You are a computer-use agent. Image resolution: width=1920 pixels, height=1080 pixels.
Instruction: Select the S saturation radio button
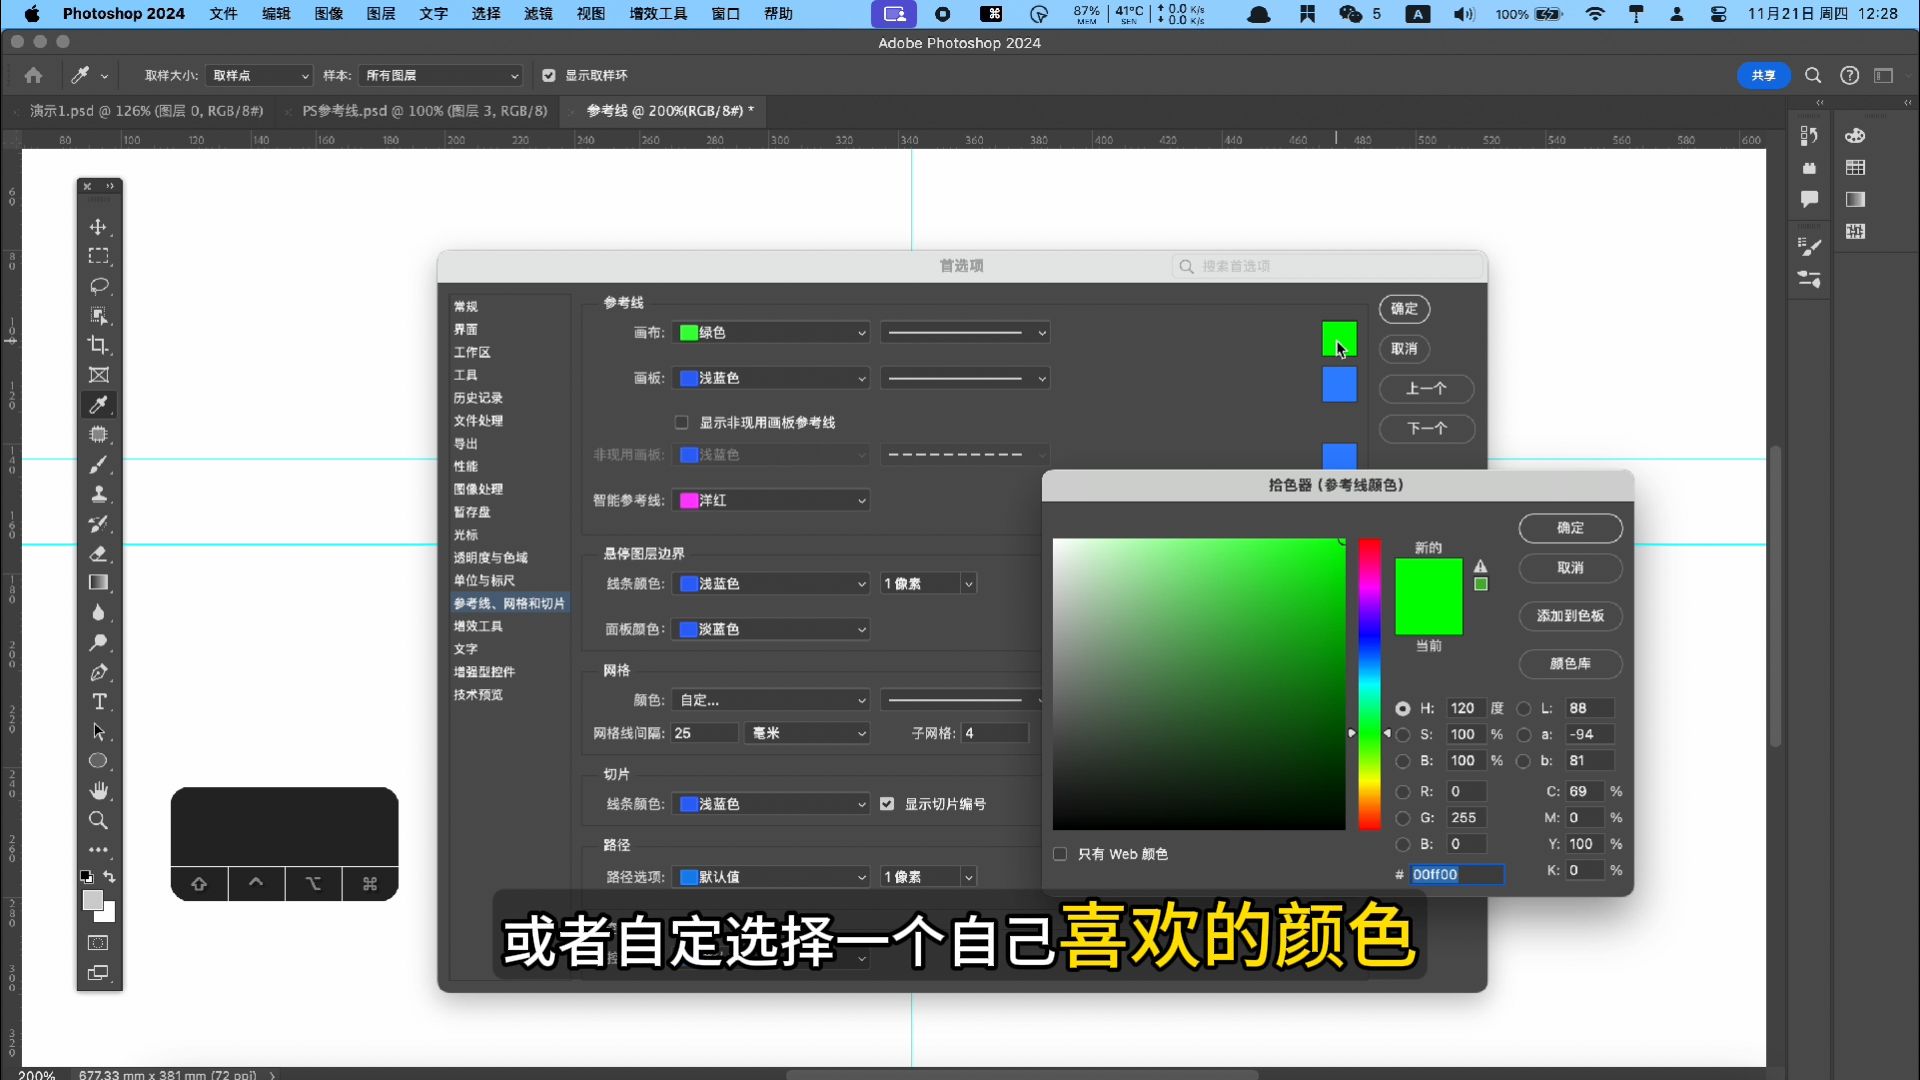click(x=1403, y=734)
